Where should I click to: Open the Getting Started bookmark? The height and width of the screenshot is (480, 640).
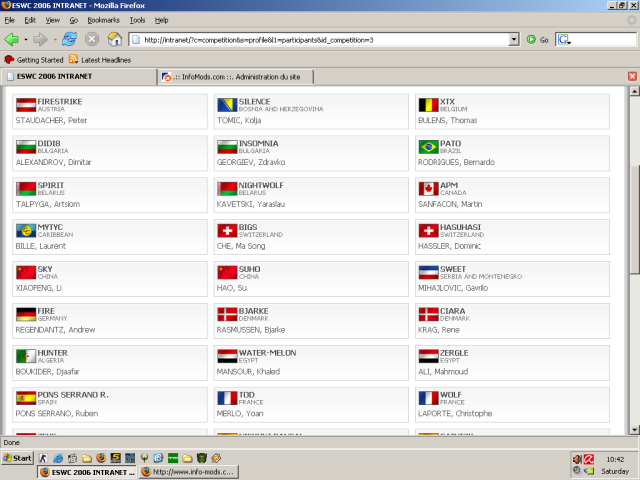click(x=34, y=60)
